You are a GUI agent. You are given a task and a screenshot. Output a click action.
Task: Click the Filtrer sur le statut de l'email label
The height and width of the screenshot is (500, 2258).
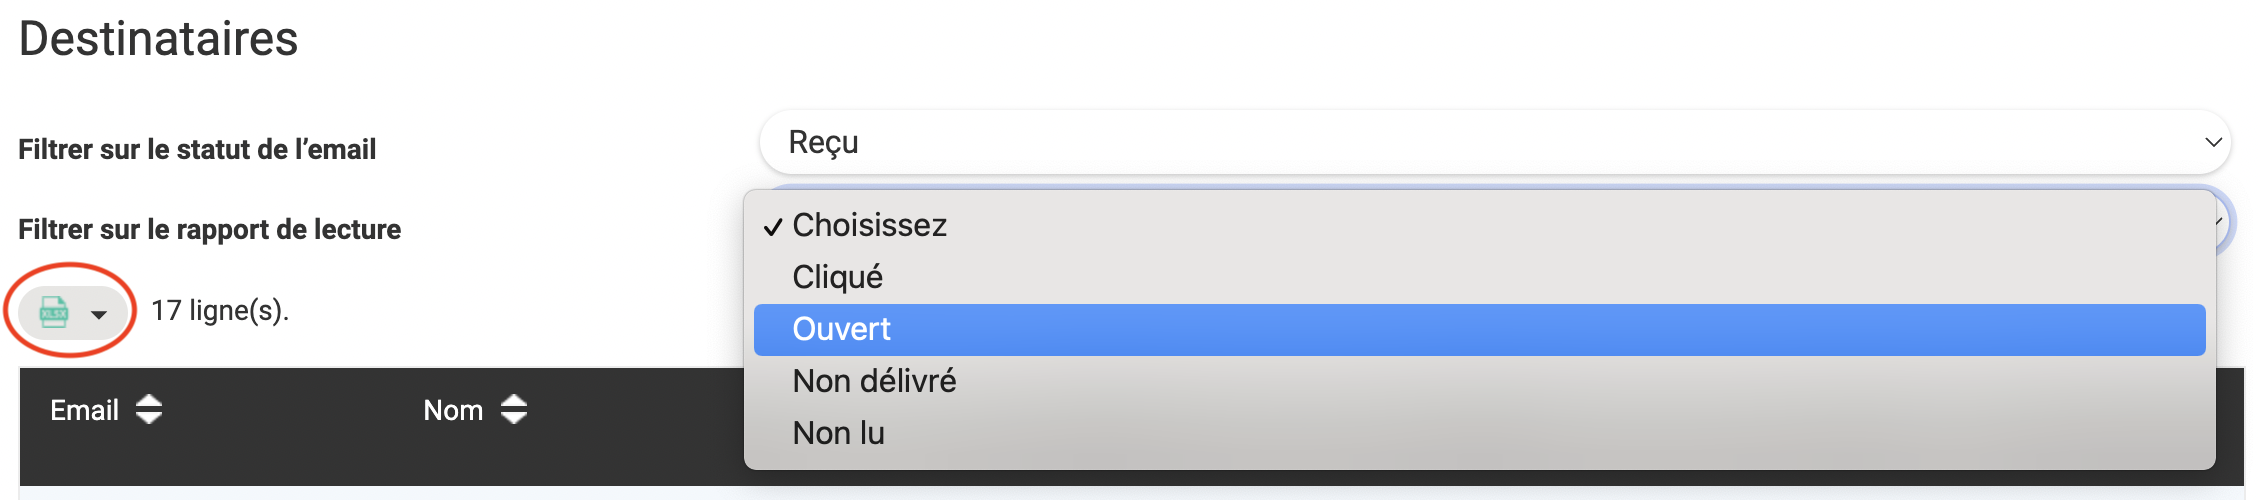[x=197, y=150]
